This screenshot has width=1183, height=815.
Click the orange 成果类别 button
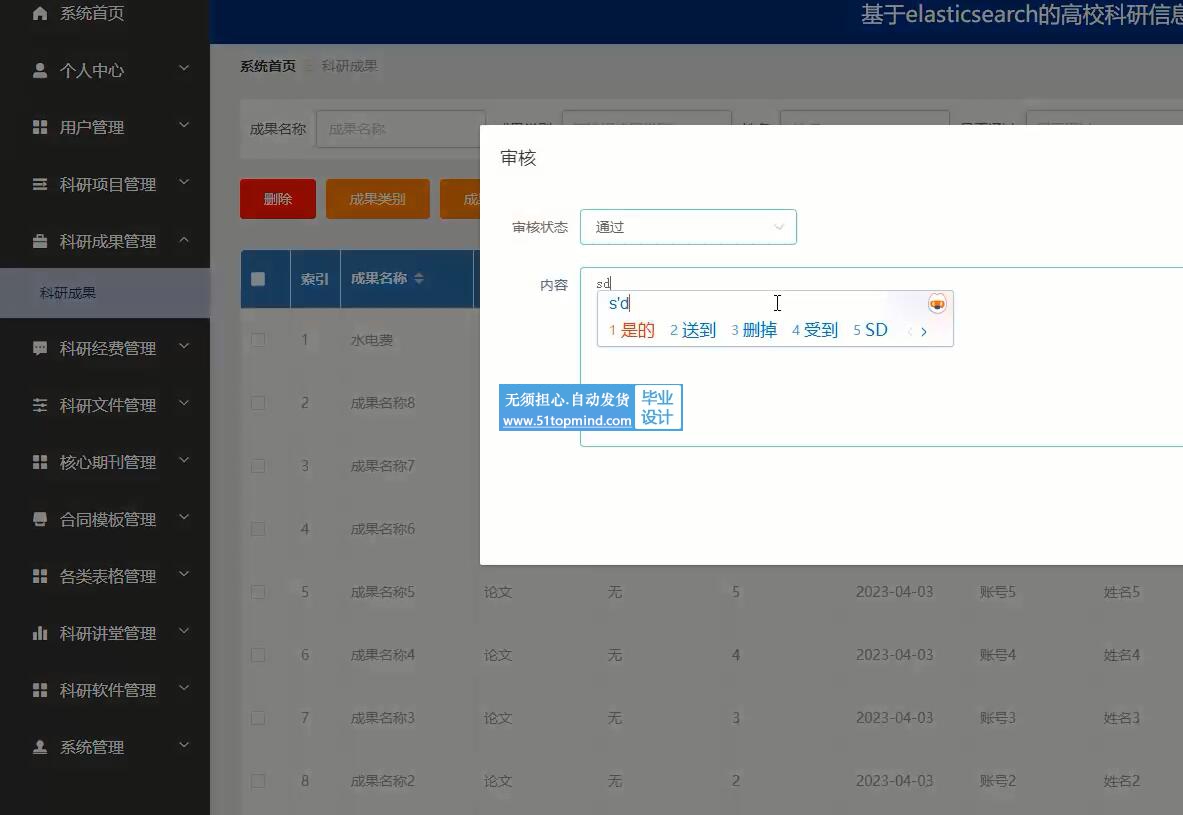pyautogui.click(x=377, y=199)
